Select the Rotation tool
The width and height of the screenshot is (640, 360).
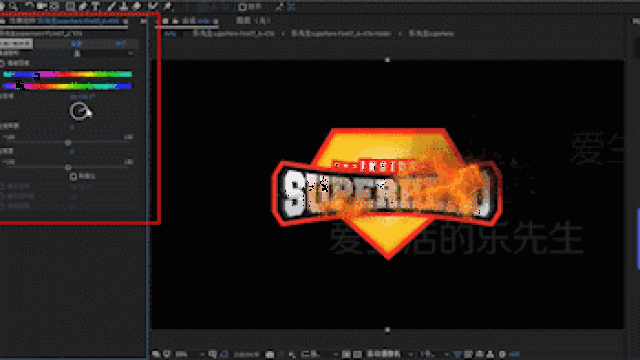(x=29, y=6)
